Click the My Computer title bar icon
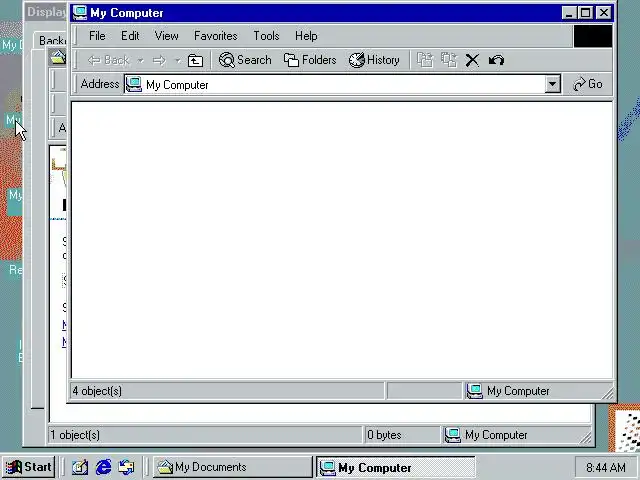Viewport: 640px width, 480px height. coord(80,13)
